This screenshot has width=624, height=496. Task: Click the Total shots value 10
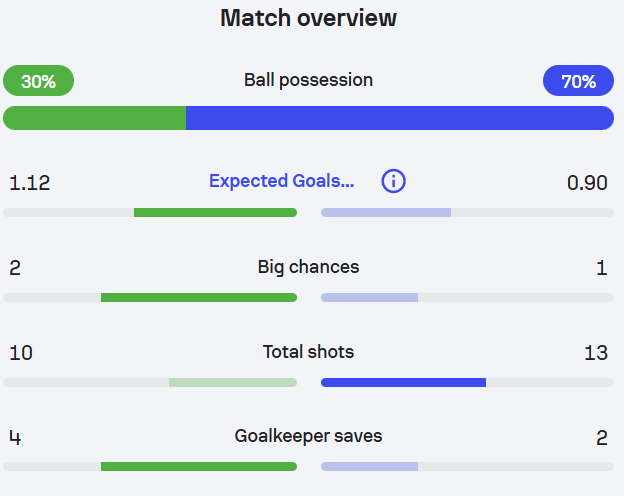click(x=21, y=352)
